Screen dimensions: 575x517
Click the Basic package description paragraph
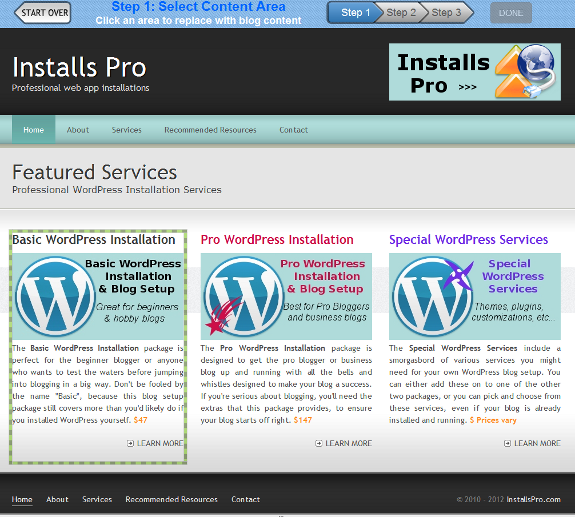(x=98, y=384)
